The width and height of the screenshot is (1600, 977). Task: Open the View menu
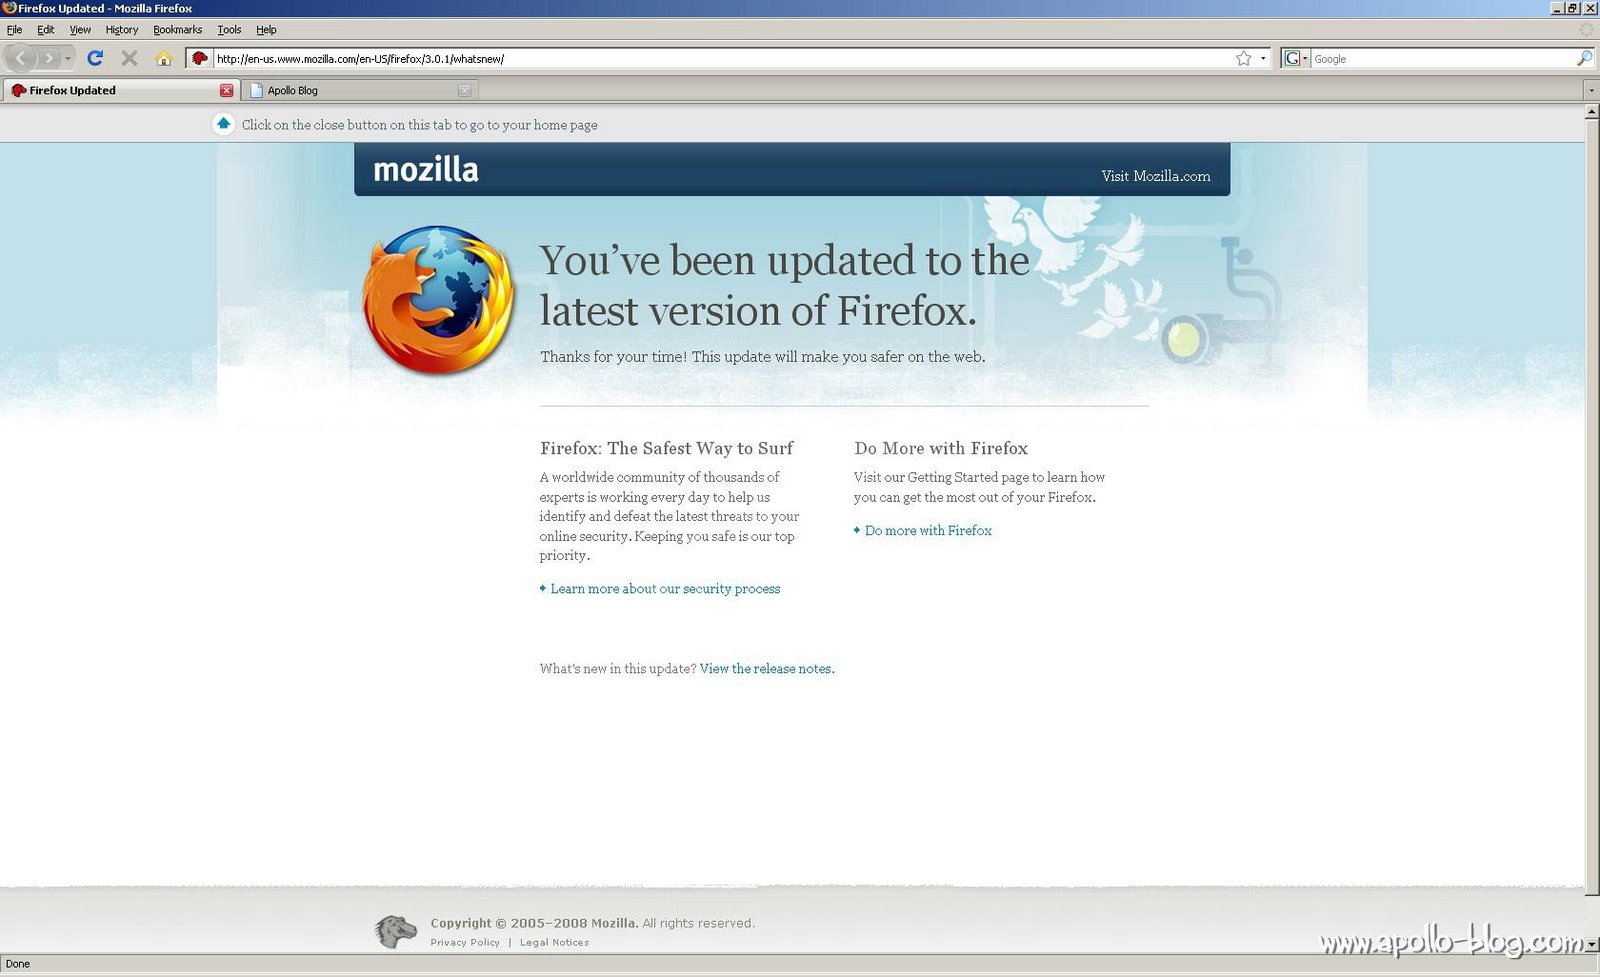point(80,30)
